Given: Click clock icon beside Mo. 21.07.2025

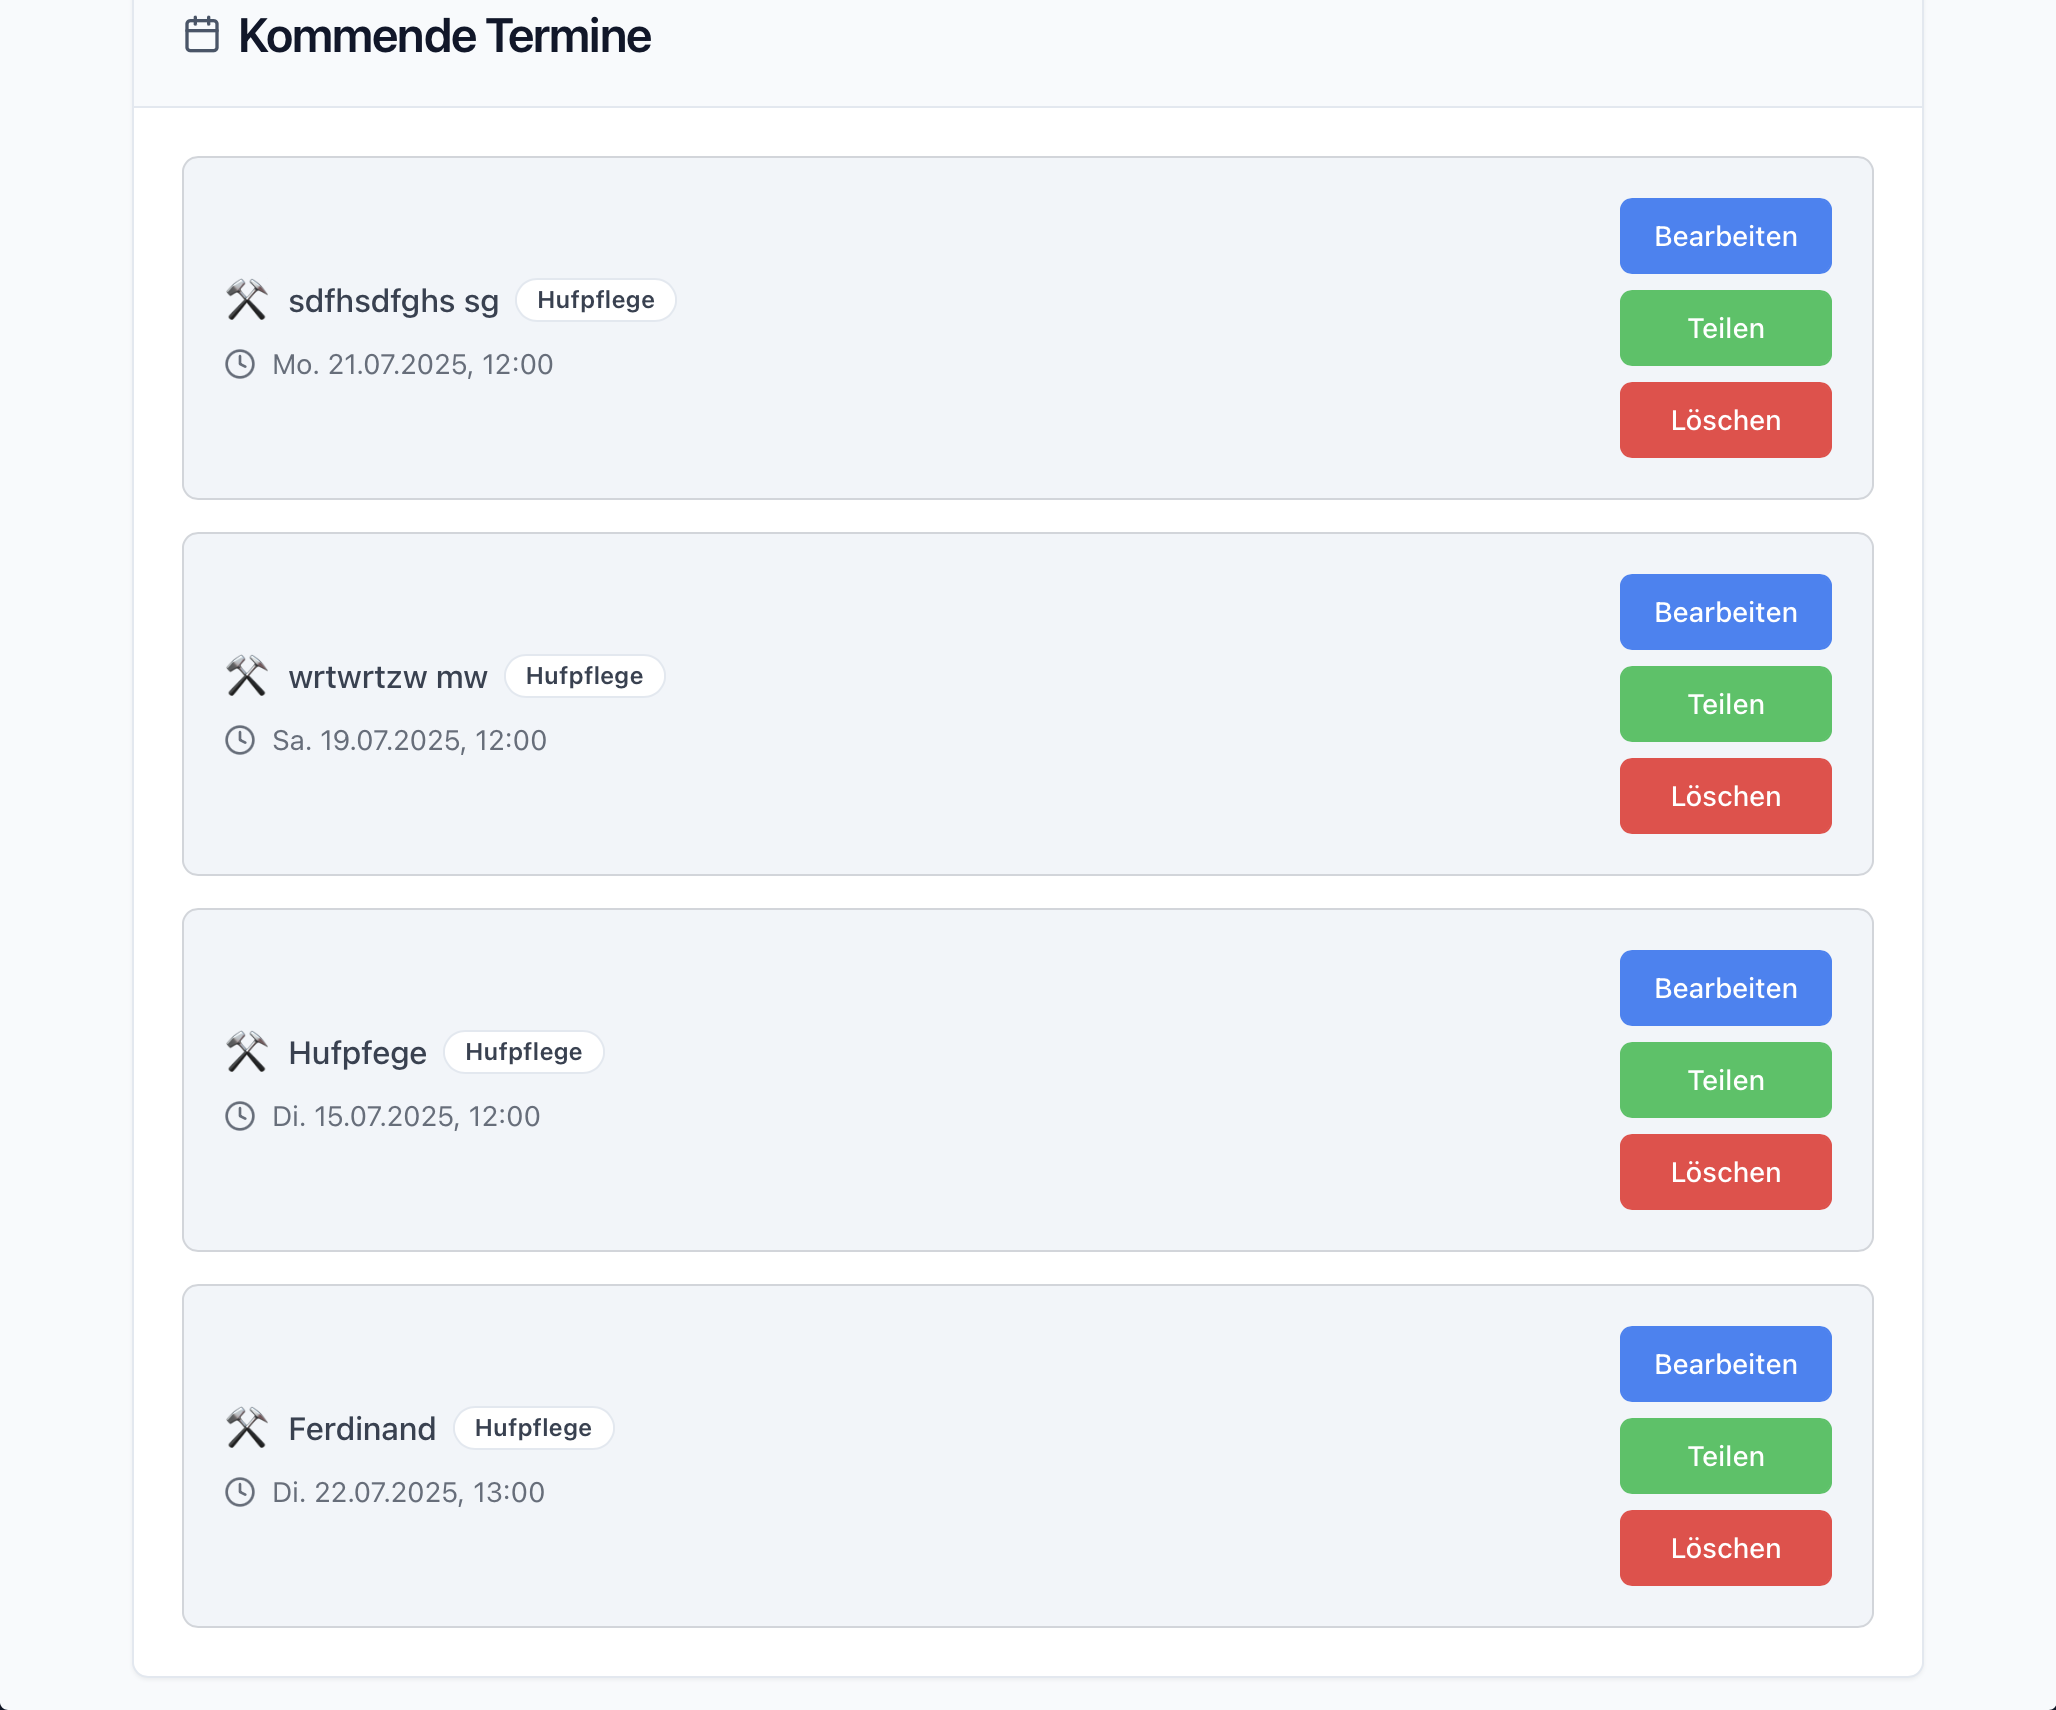Looking at the screenshot, I should pos(240,364).
